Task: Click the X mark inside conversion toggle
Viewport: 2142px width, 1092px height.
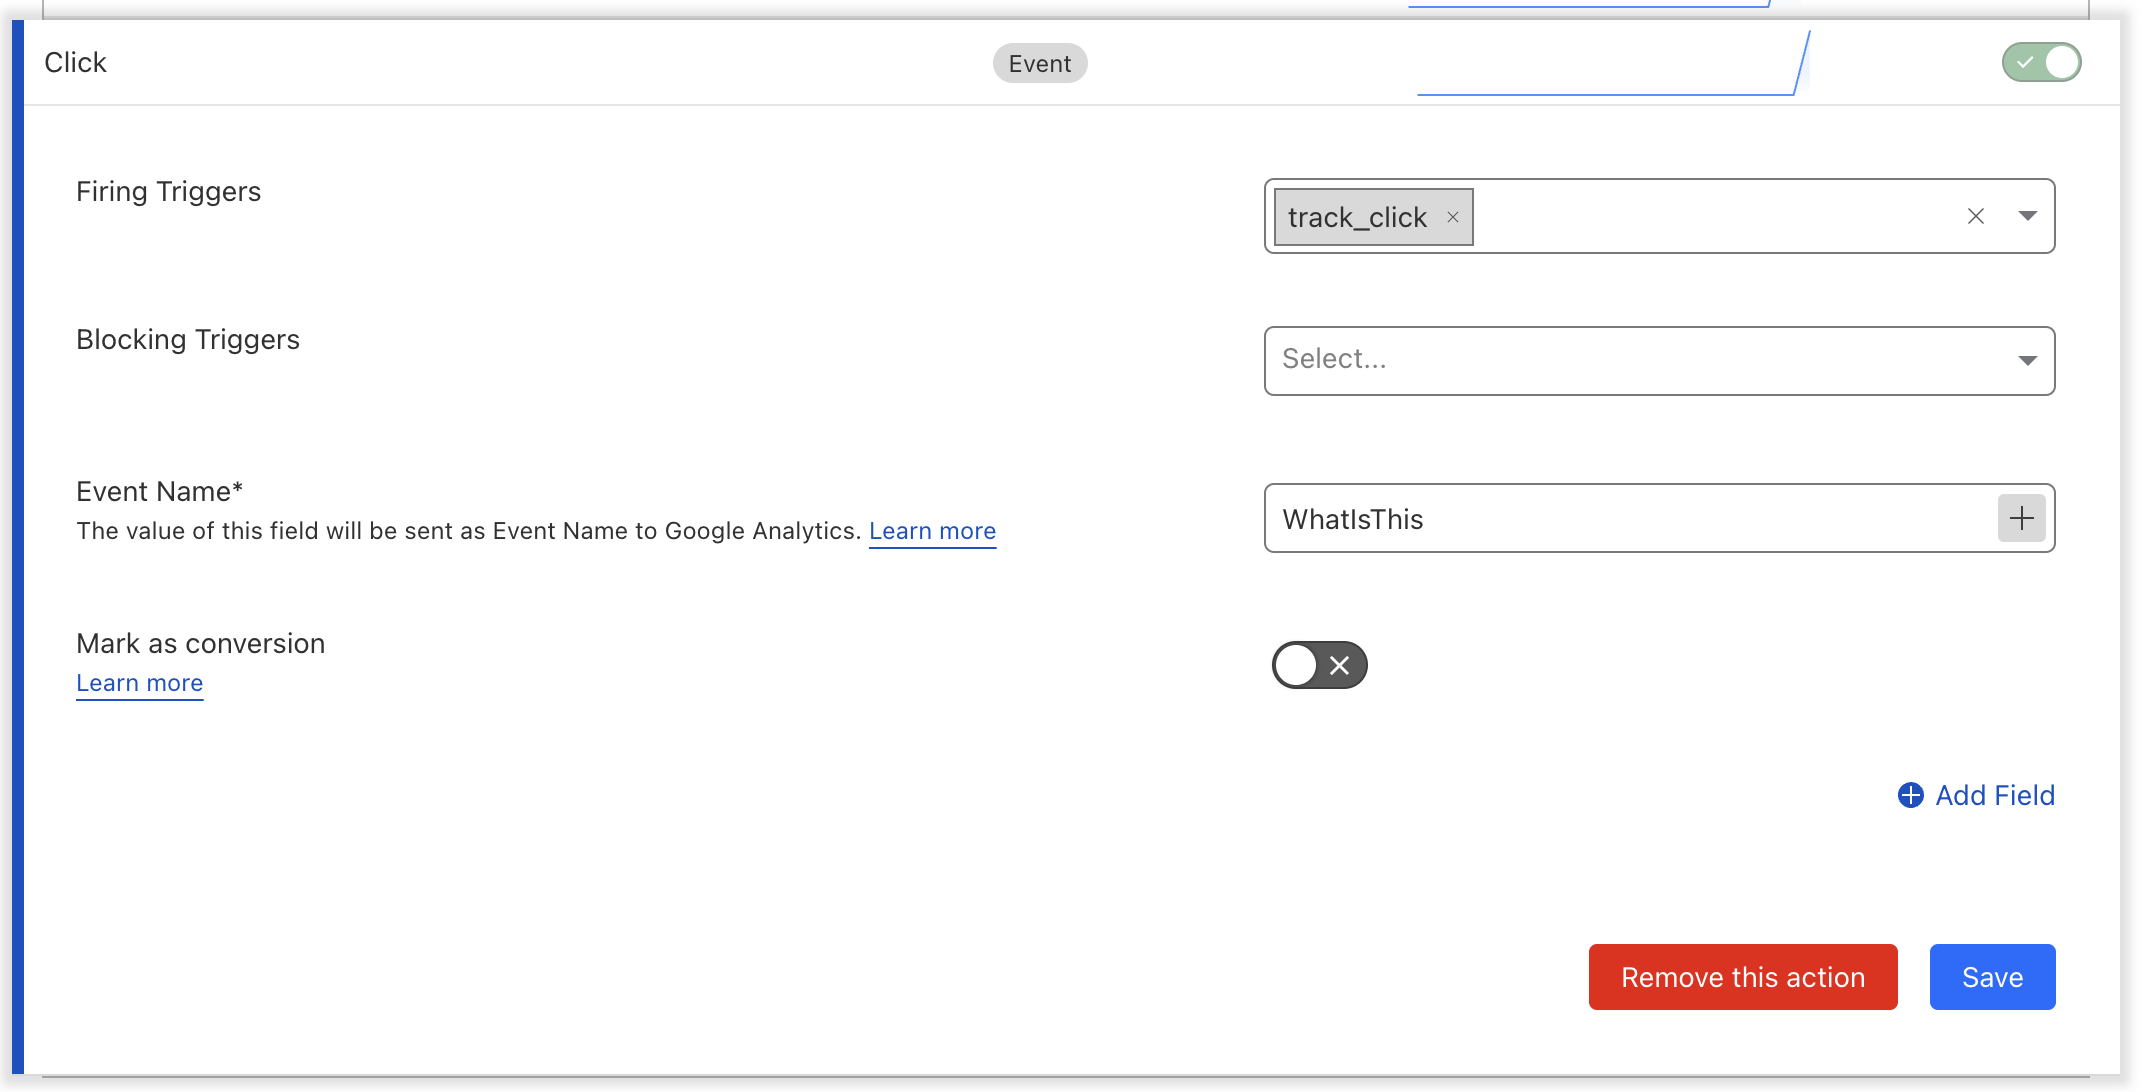Action: pyautogui.click(x=1340, y=665)
